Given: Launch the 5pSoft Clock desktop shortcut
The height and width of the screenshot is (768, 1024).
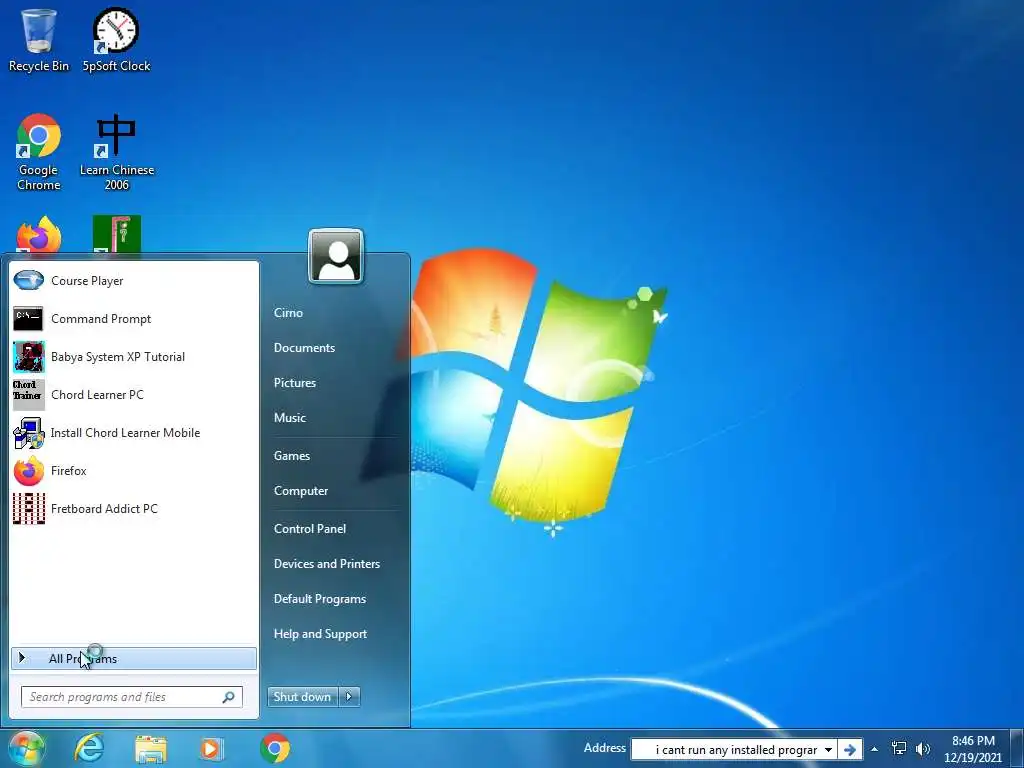Looking at the screenshot, I should click(116, 40).
